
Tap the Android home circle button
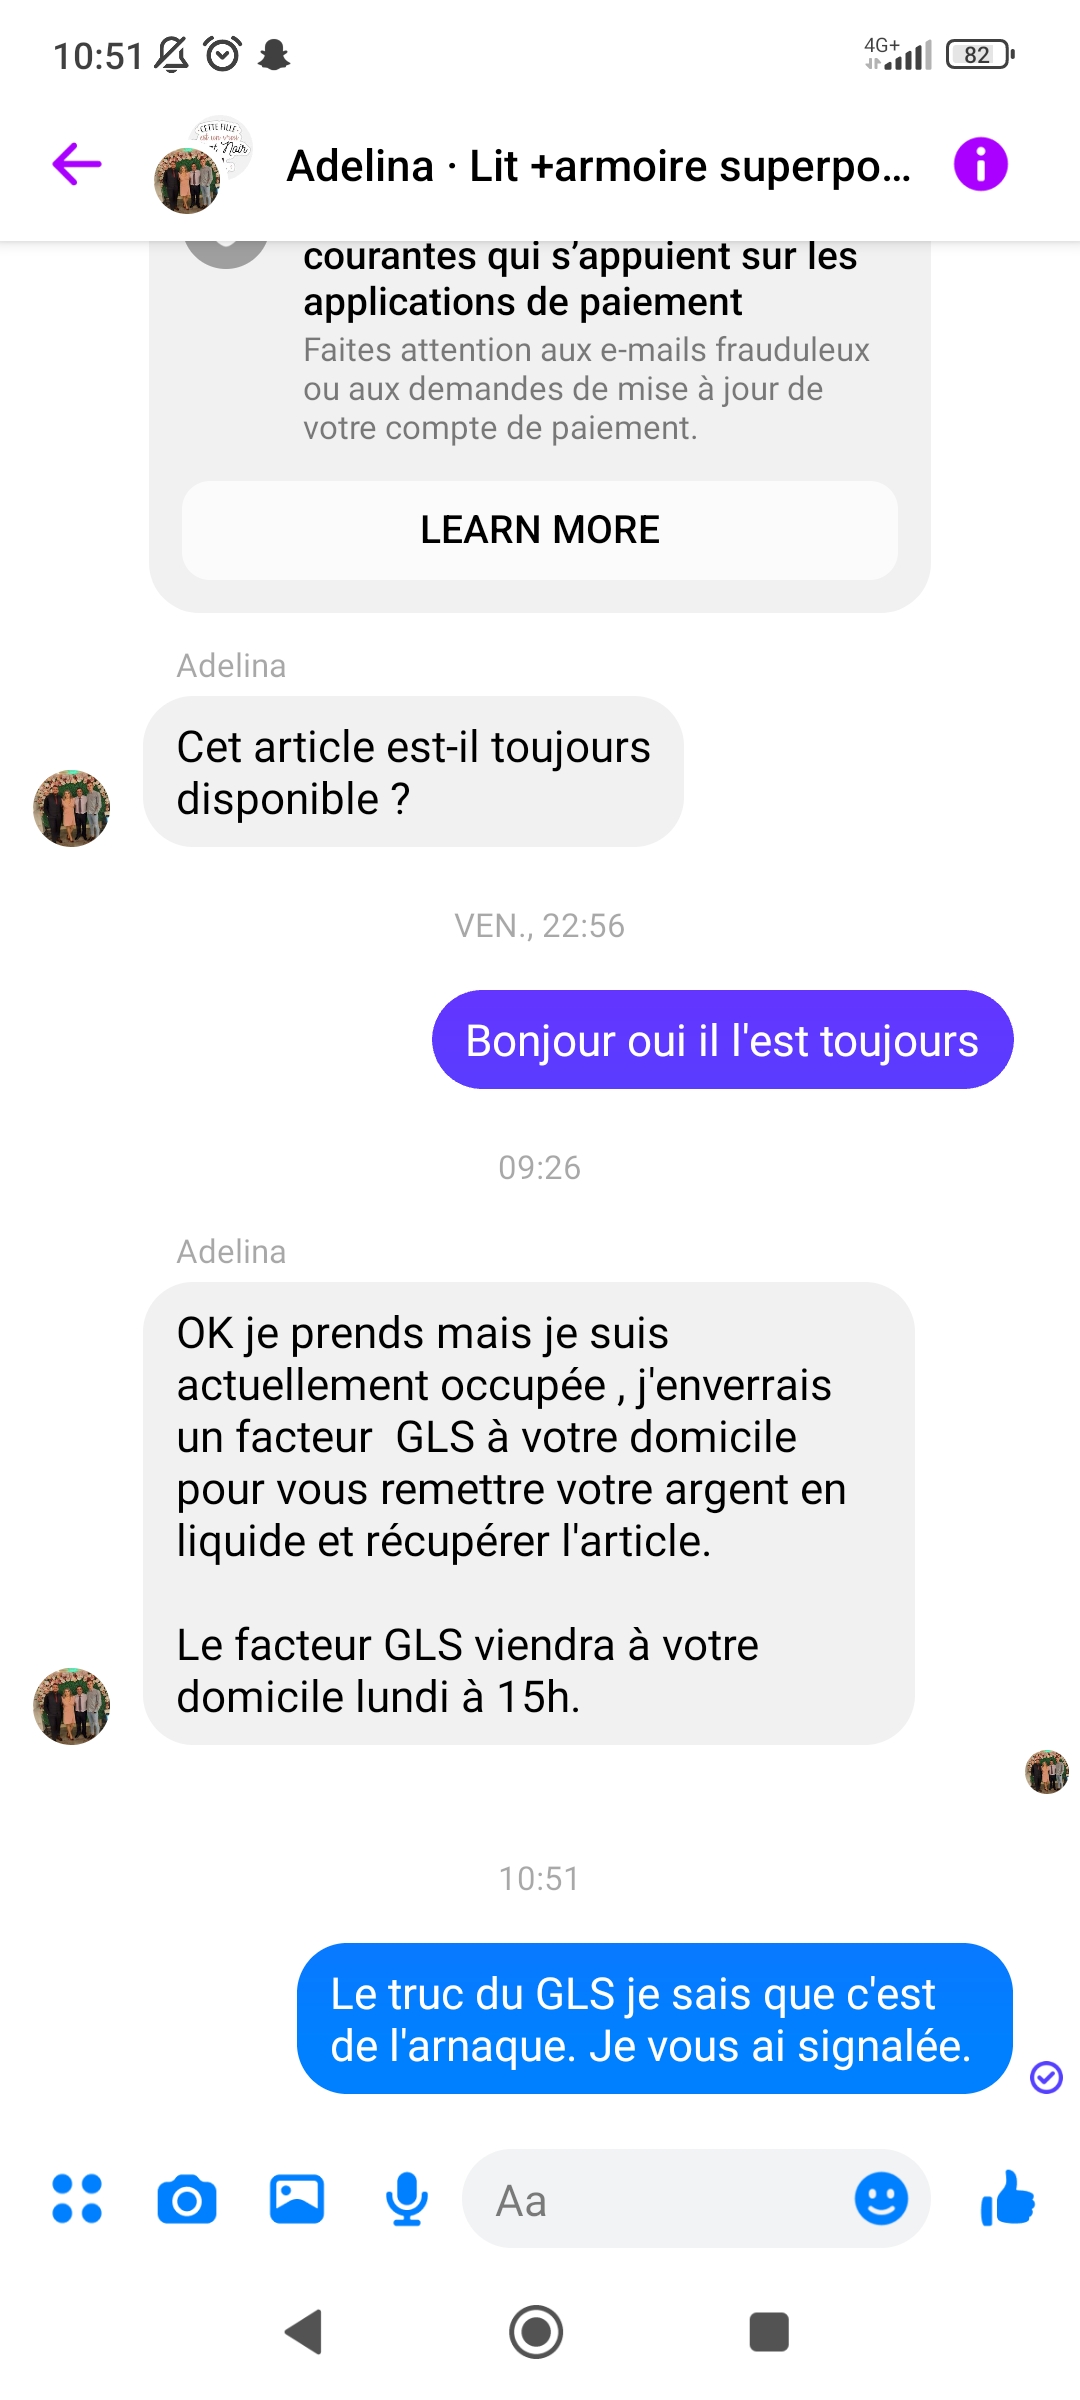[x=536, y=2332]
